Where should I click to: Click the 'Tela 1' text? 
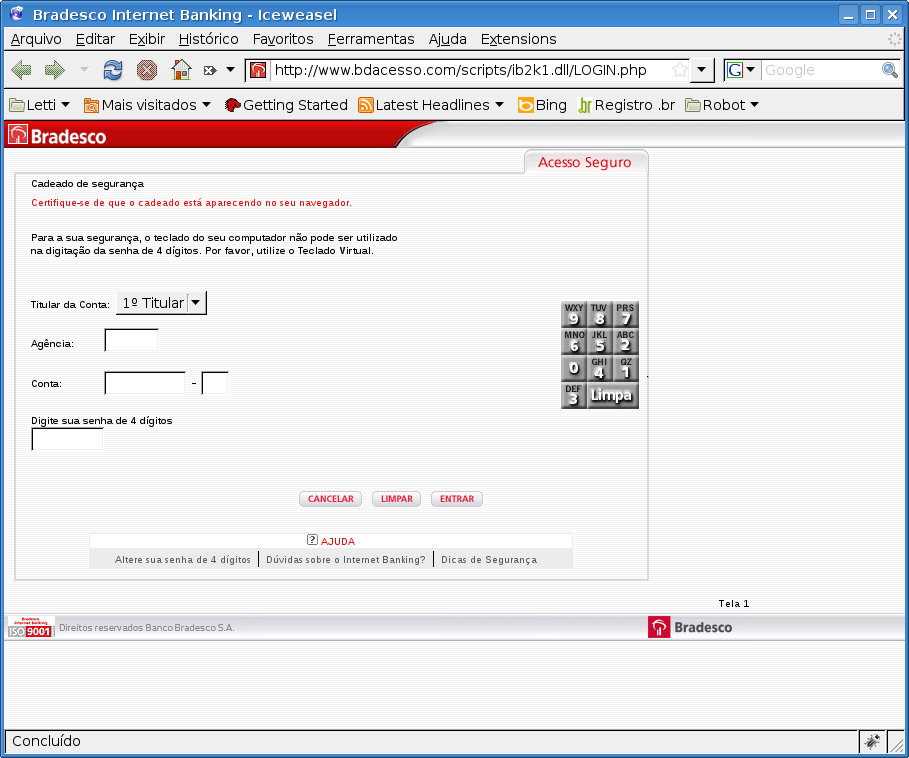point(734,603)
